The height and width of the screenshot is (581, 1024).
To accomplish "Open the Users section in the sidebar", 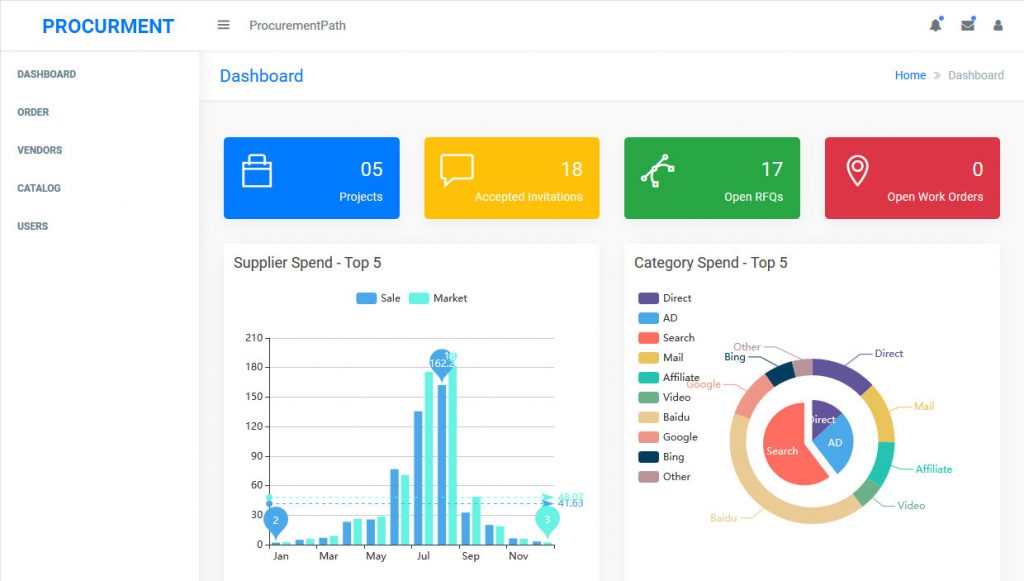I will coord(32,226).
